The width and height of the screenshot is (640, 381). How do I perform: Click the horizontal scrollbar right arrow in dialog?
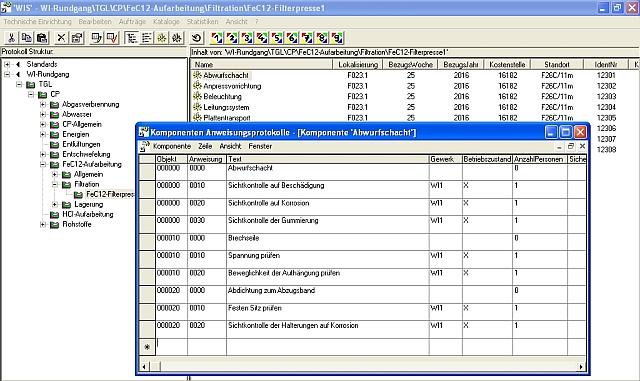(x=581, y=367)
